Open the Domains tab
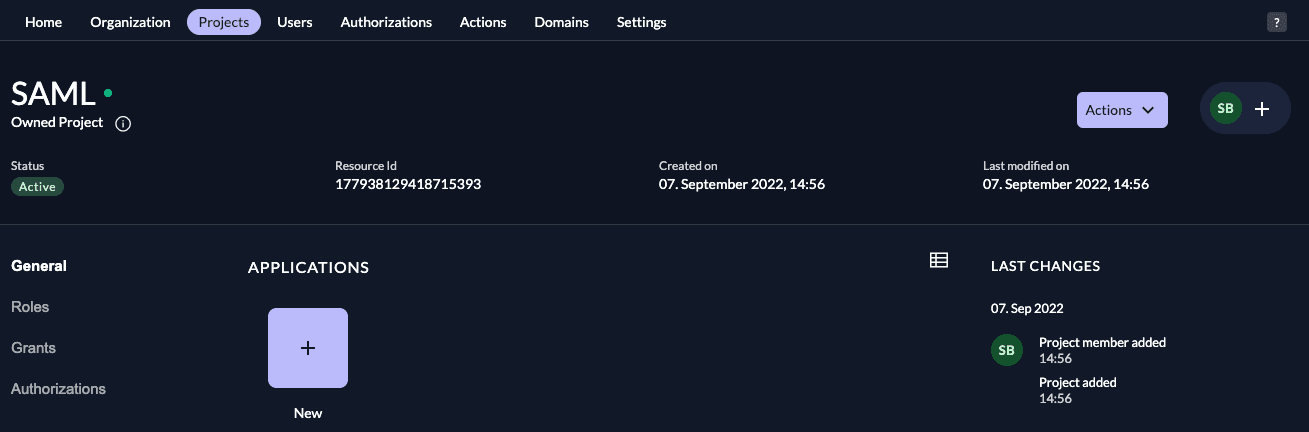This screenshot has width=1309, height=432. tap(561, 22)
